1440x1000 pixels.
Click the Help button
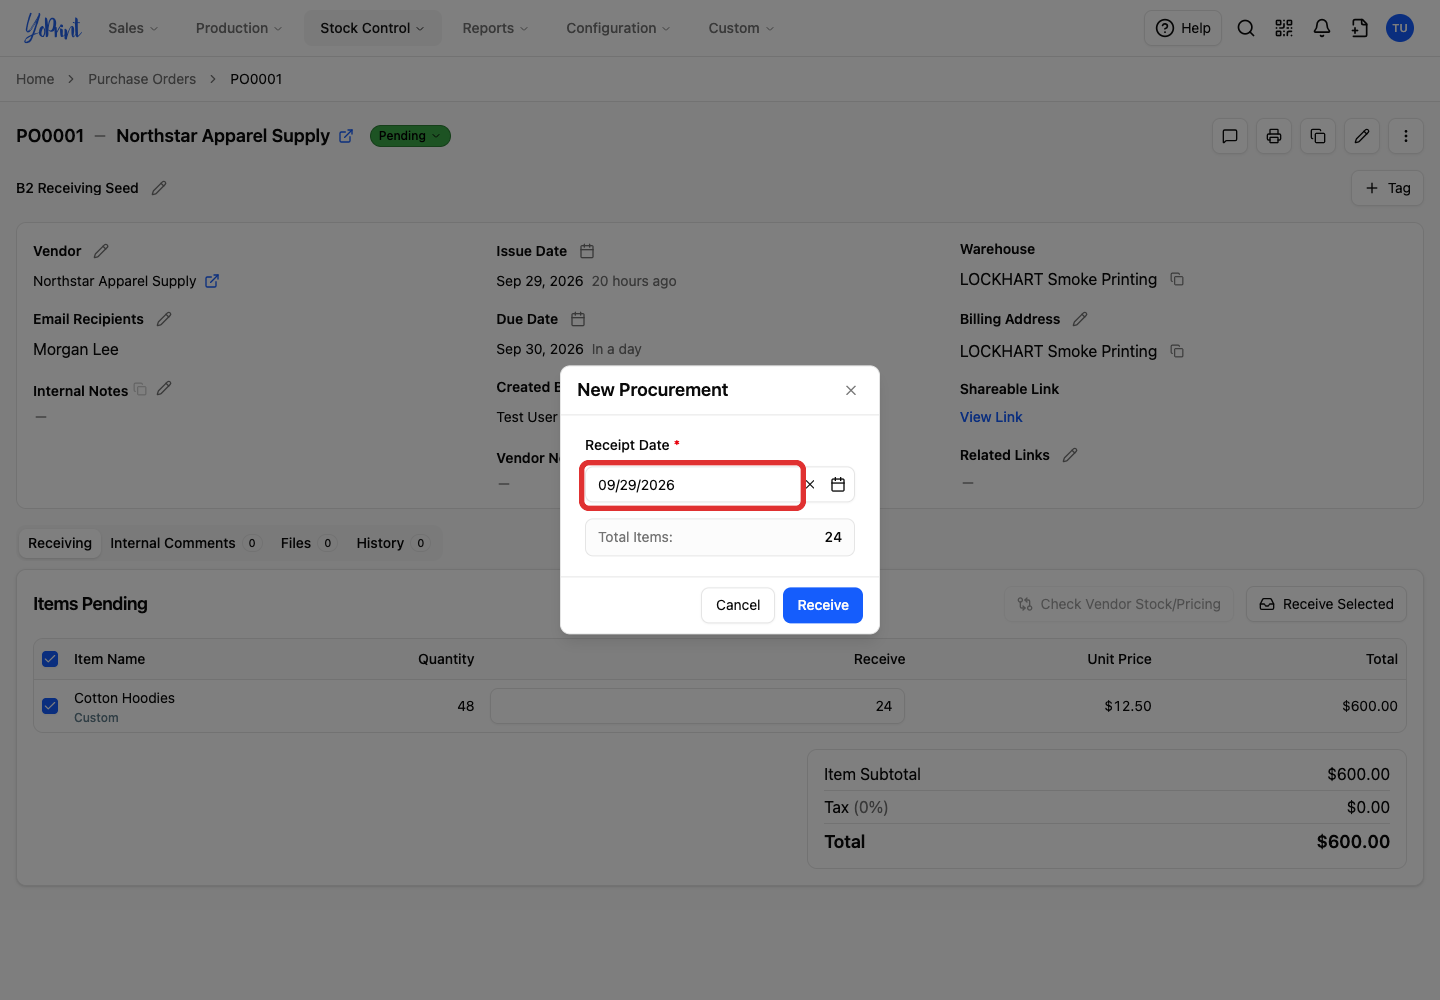1183,28
